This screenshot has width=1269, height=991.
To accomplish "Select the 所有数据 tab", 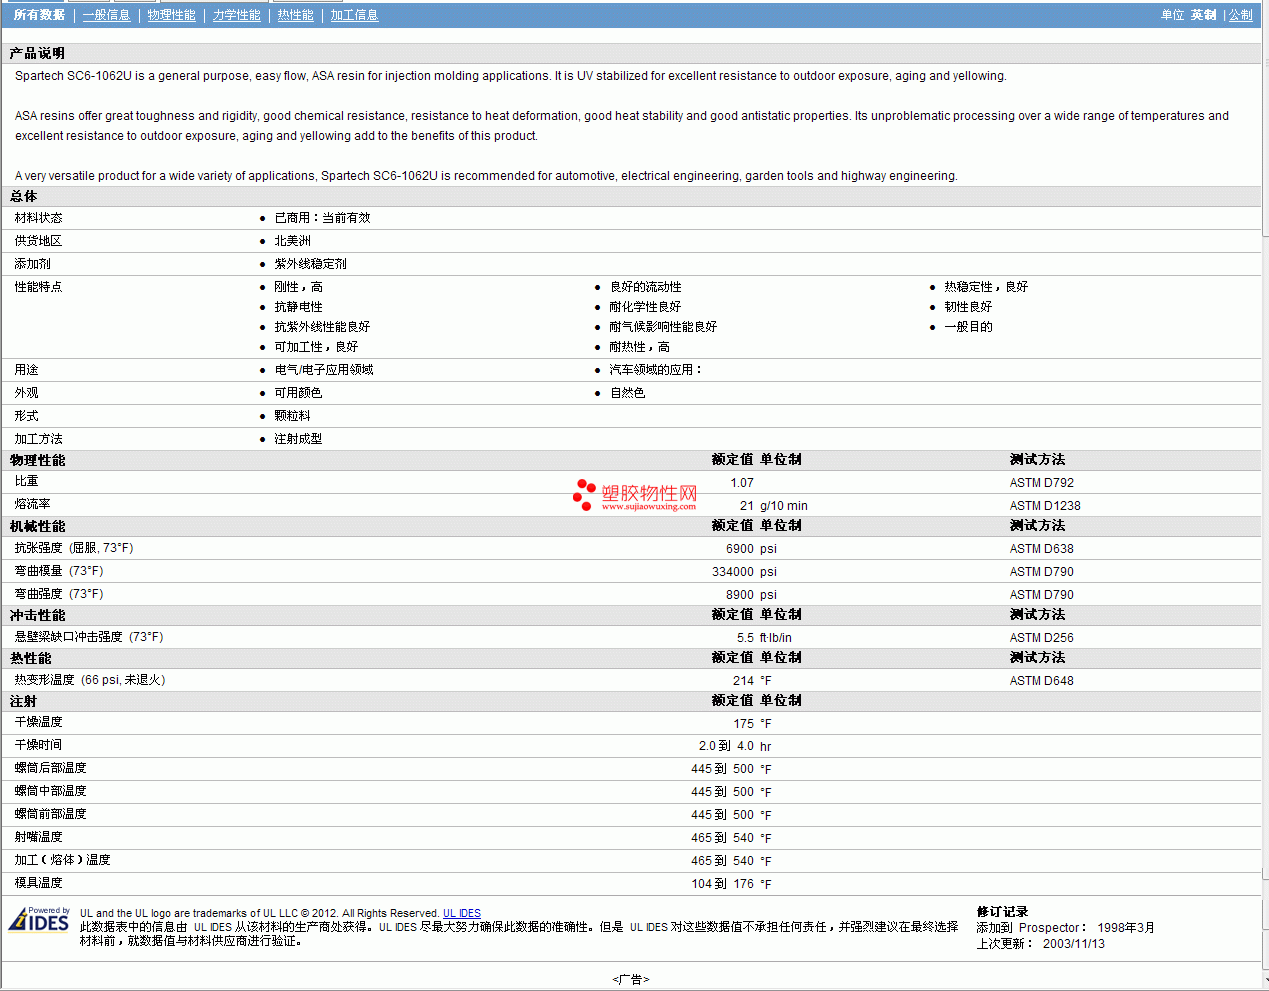I will pyautogui.click(x=39, y=15).
